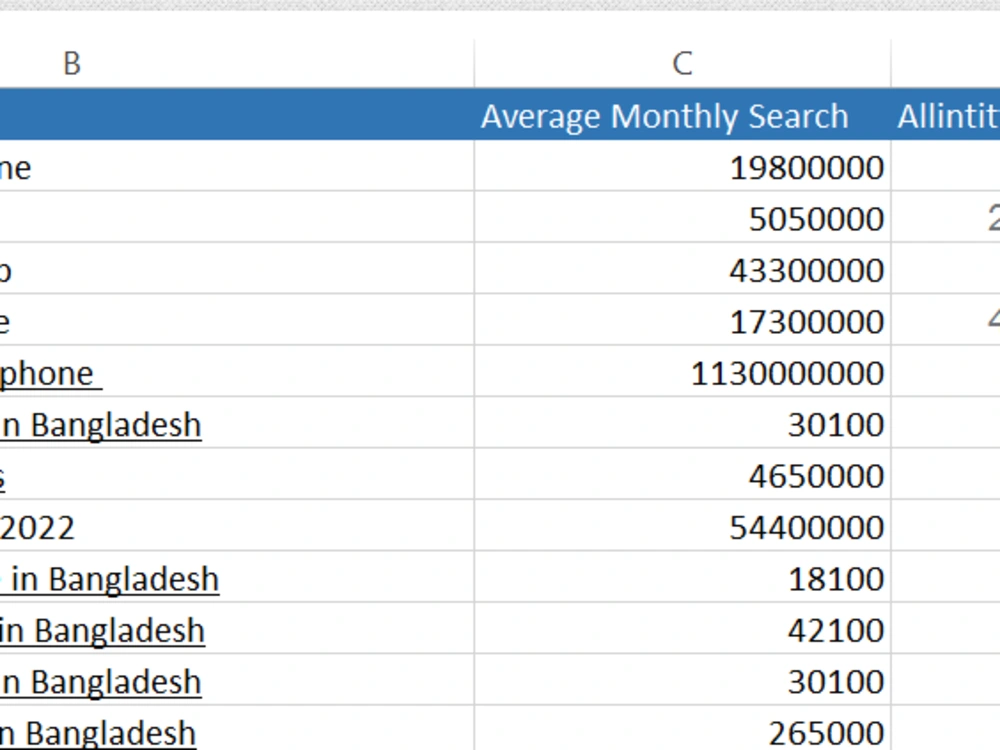Image resolution: width=1000 pixels, height=750 pixels.
Task: Open the 'in Bangladesh' link beside 42100
Action: pyautogui.click(x=103, y=631)
